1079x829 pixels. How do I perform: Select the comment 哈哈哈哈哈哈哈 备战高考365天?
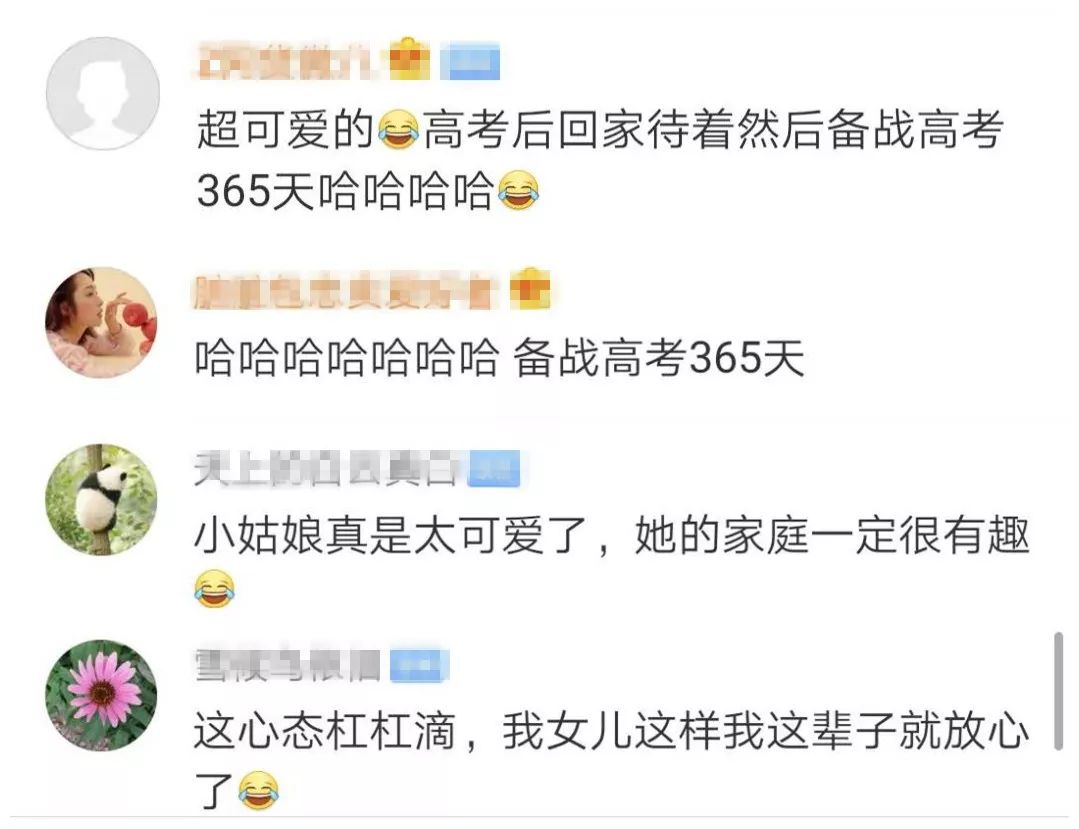click(x=500, y=358)
